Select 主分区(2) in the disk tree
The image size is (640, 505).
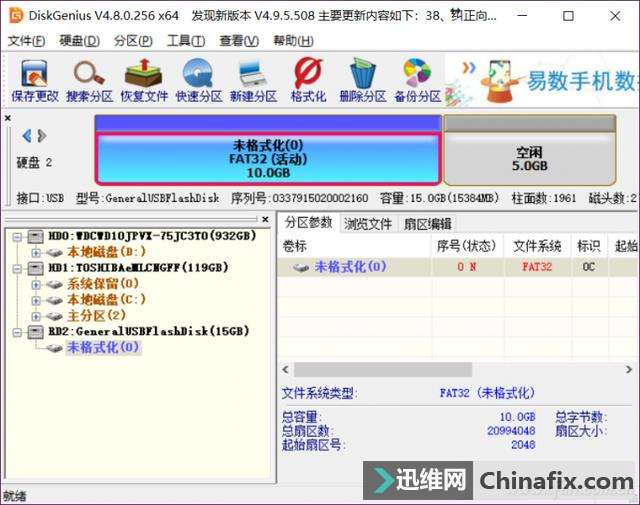96,316
